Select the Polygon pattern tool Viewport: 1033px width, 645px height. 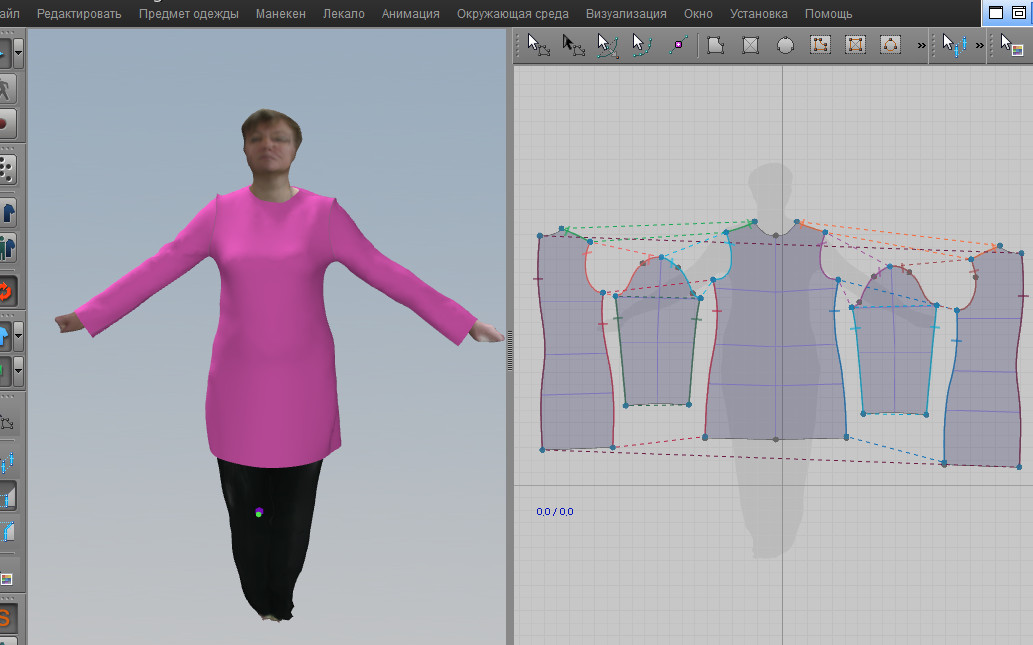pyautogui.click(x=715, y=45)
